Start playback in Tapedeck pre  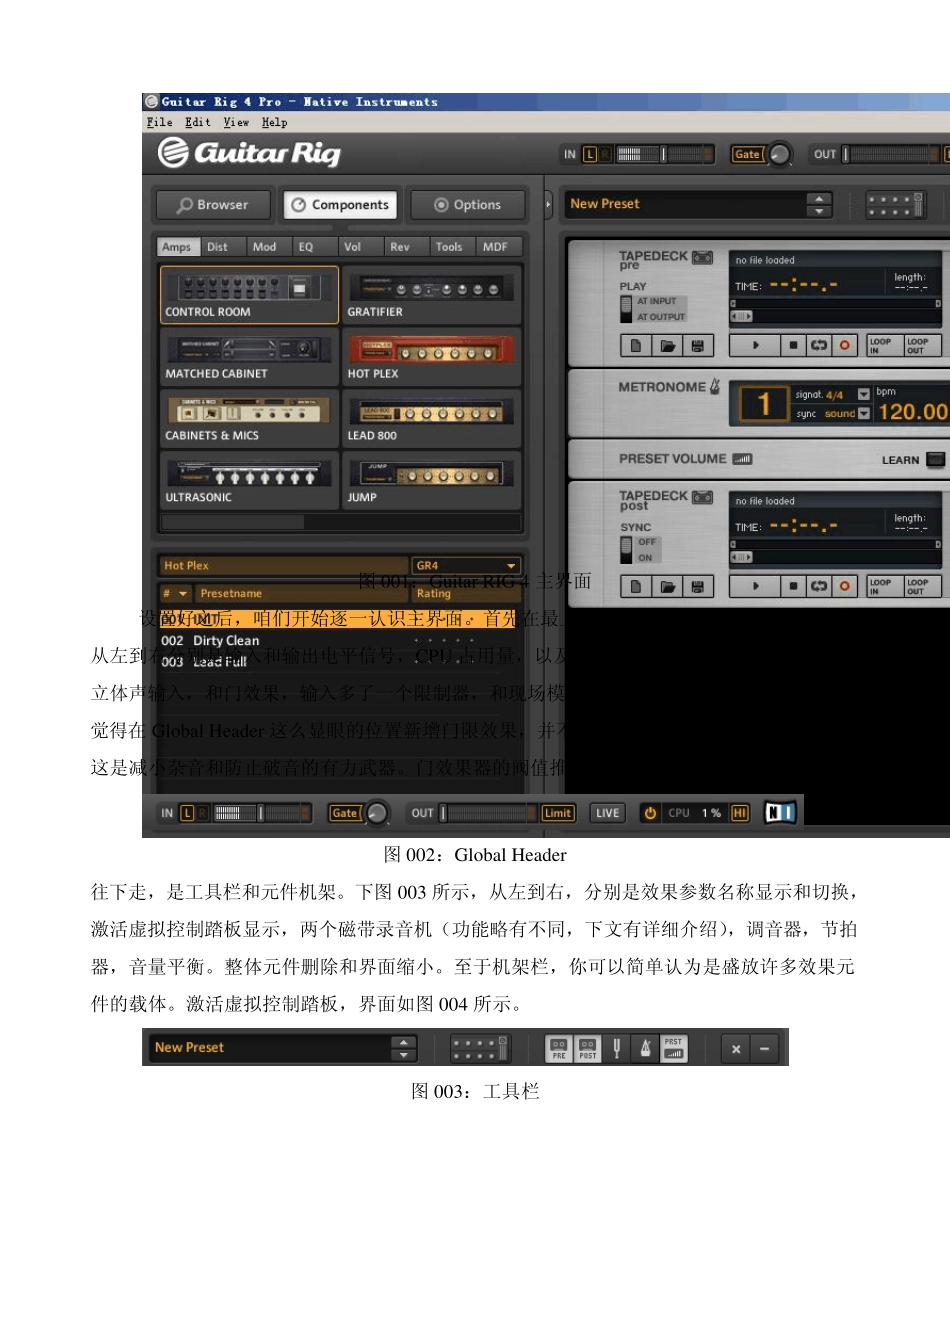pyautogui.click(x=755, y=345)
